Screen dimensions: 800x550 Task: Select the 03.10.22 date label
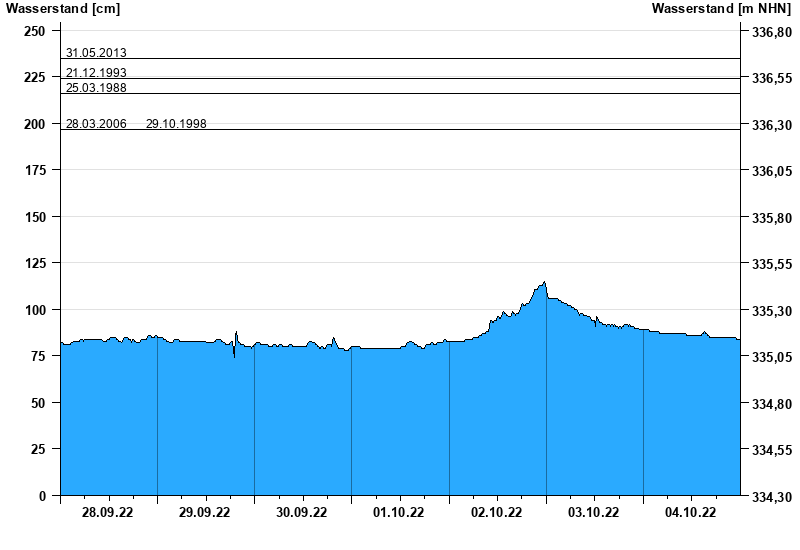tap(594, 513)
